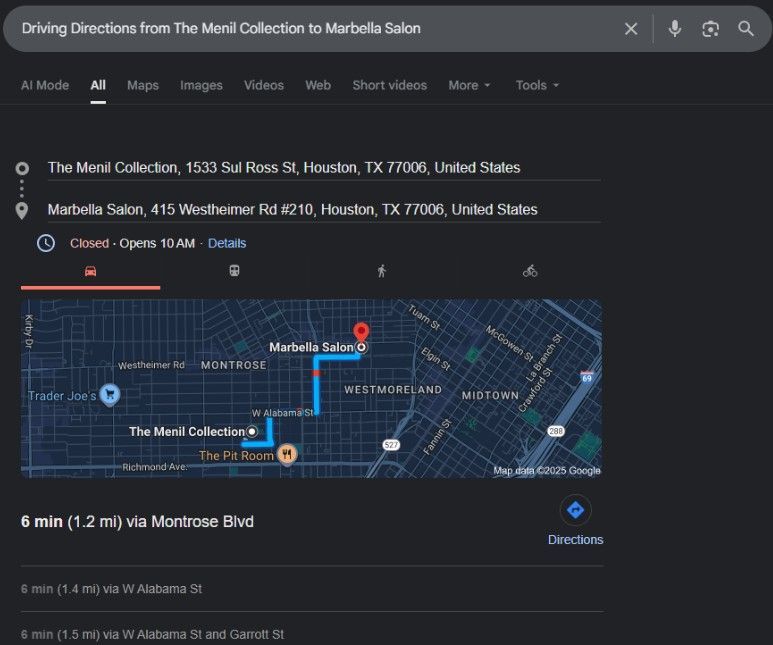Select walking travel mode icon
This screenshot has height=645, width=773.
coord(382,271)
